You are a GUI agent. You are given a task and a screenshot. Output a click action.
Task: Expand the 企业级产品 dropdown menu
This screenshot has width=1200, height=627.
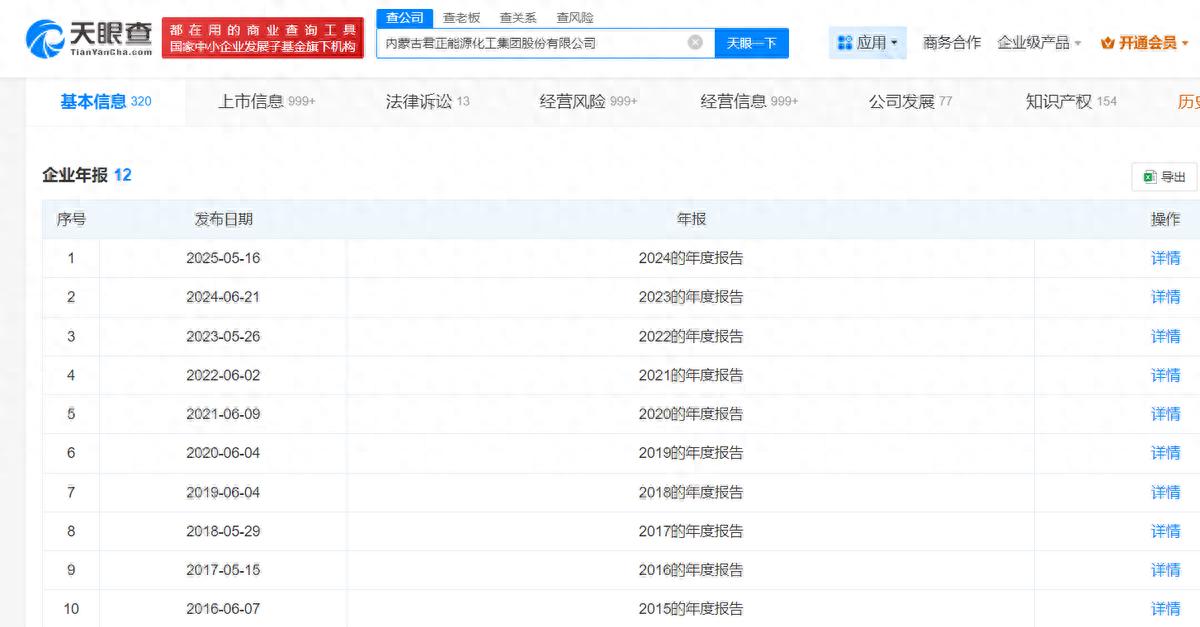point(1039,43)
